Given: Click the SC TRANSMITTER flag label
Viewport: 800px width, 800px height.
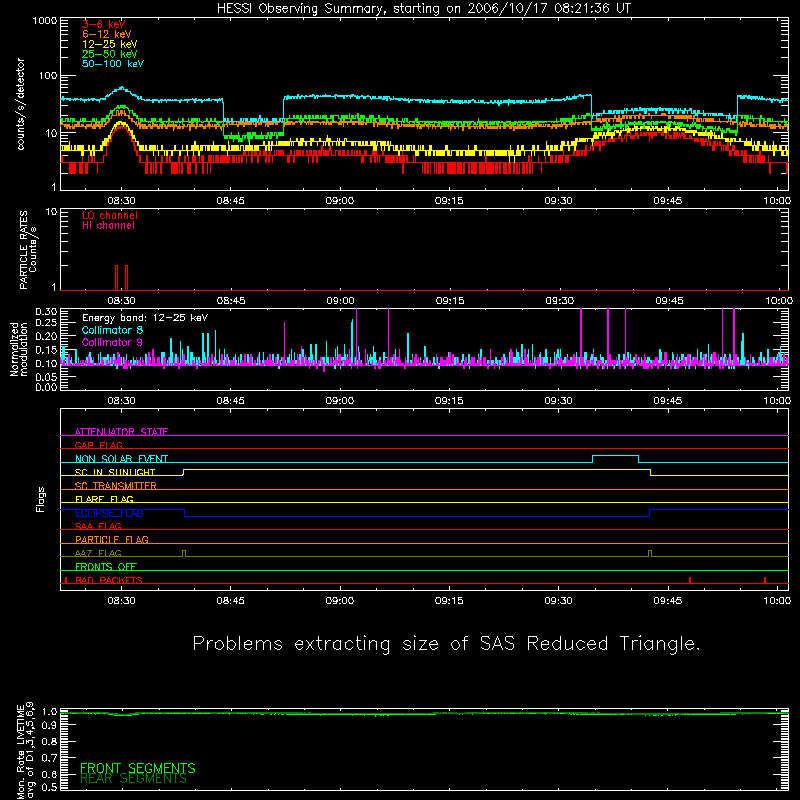Looking at the screenshot, I should tap(115, 486).
